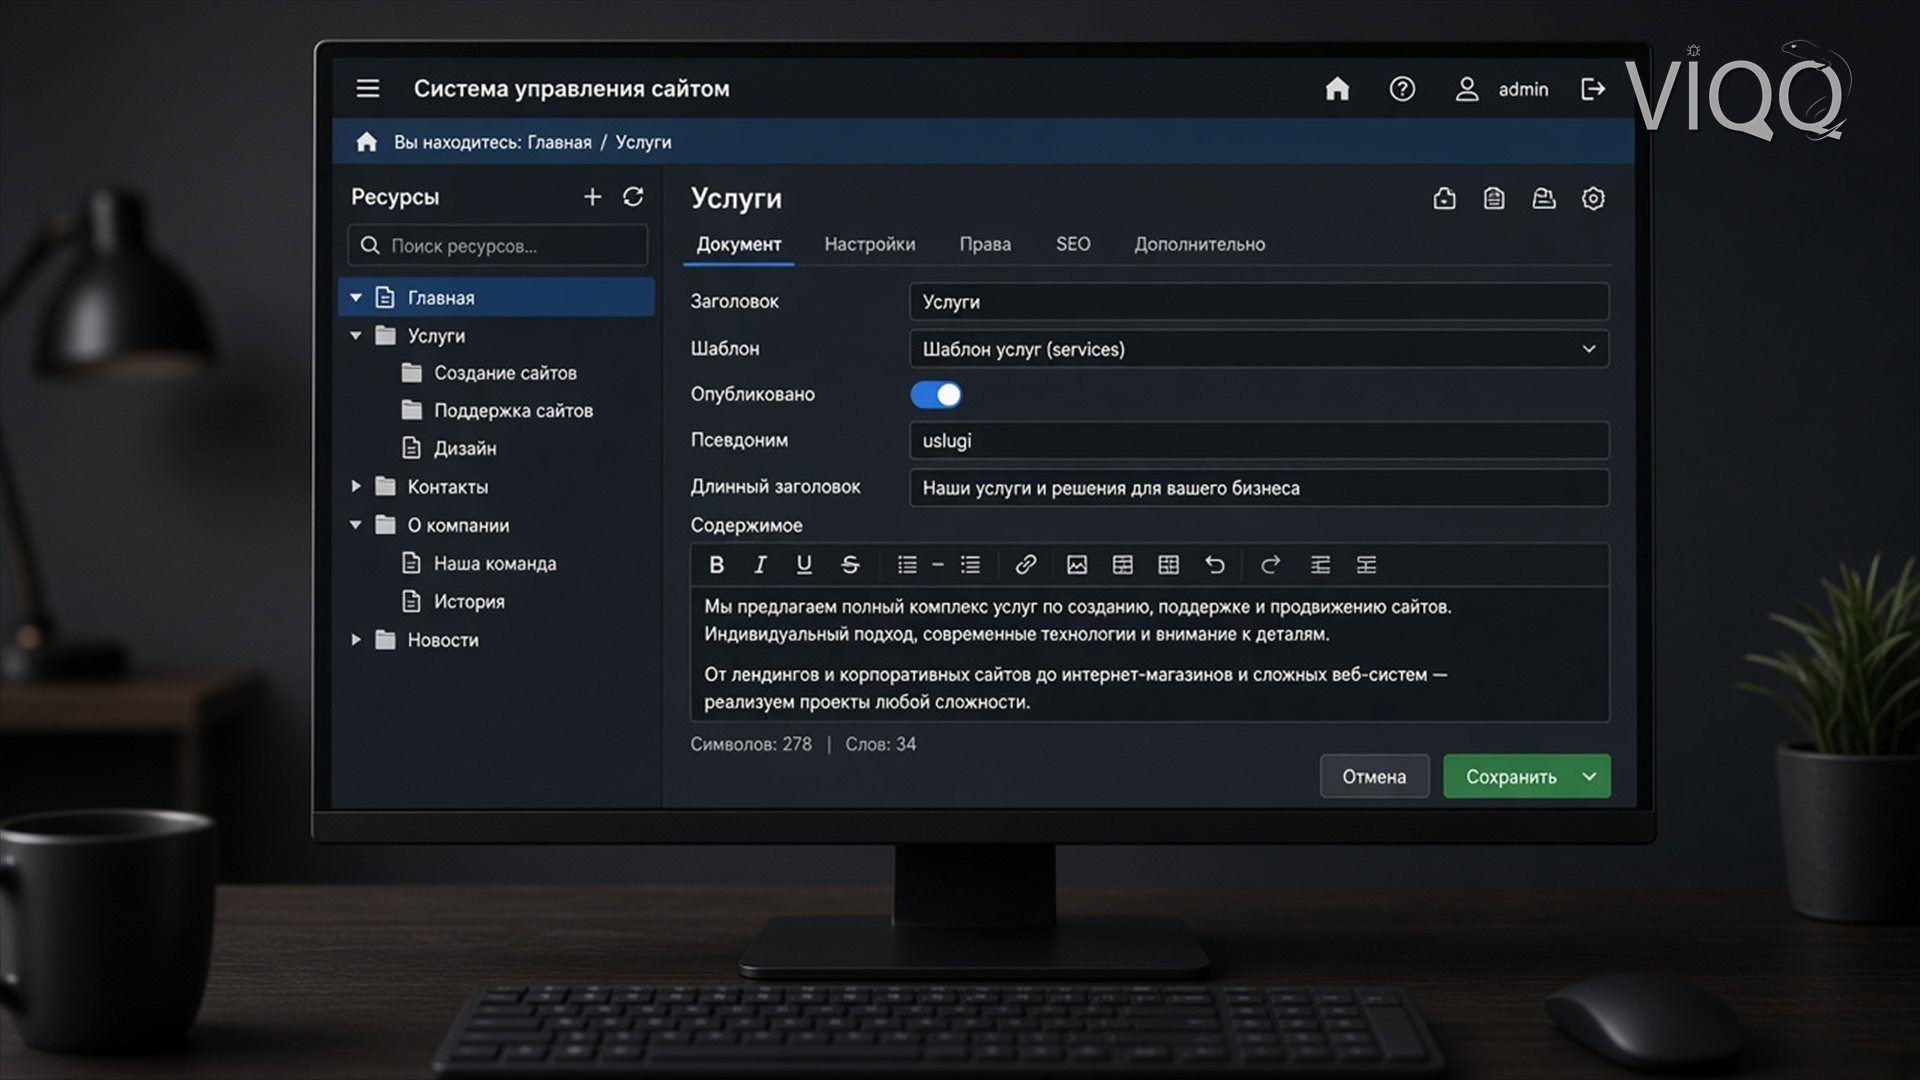Open the SEO tab

(1073, 244)
